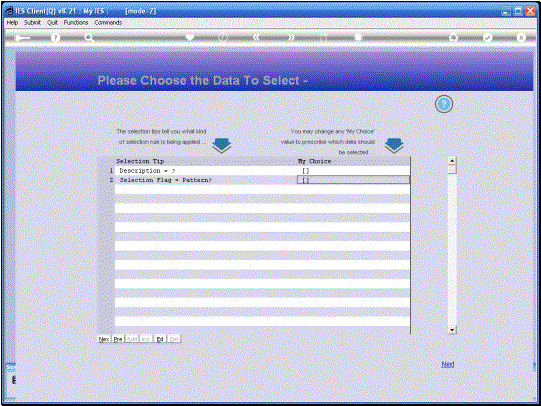Select My Choice field for Description row

(353, 171)
